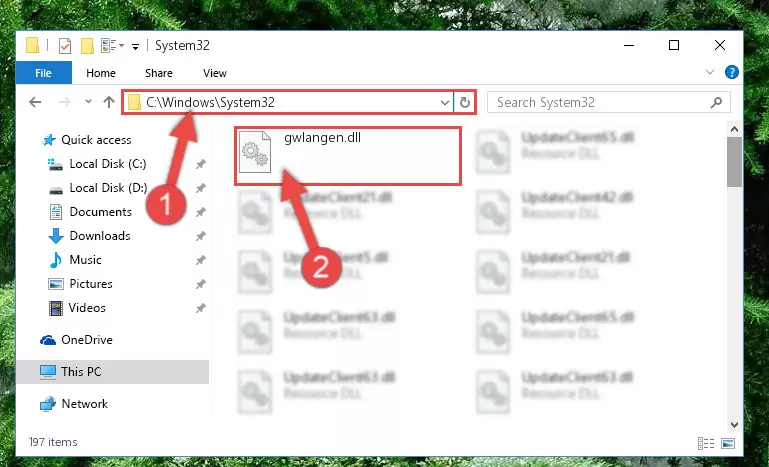Open the recent locations dropdown

[88, 102]
